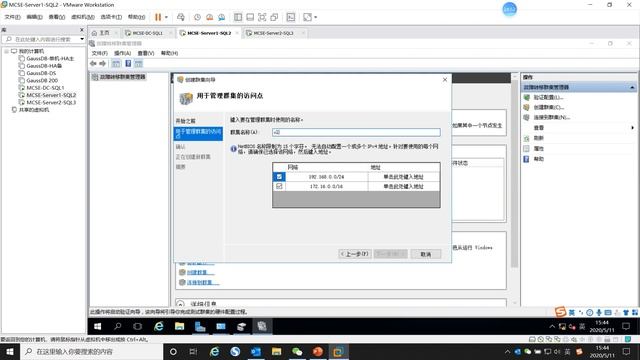Open VMware 文件(F) menu
Screen dimensions: 640x360
tap(12, 17)
